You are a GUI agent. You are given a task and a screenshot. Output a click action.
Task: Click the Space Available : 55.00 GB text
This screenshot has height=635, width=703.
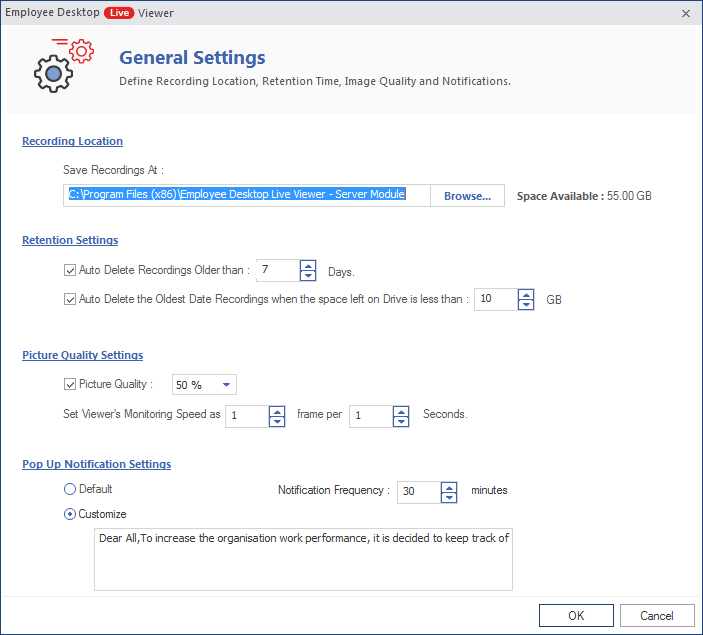[x=584, y=196]
